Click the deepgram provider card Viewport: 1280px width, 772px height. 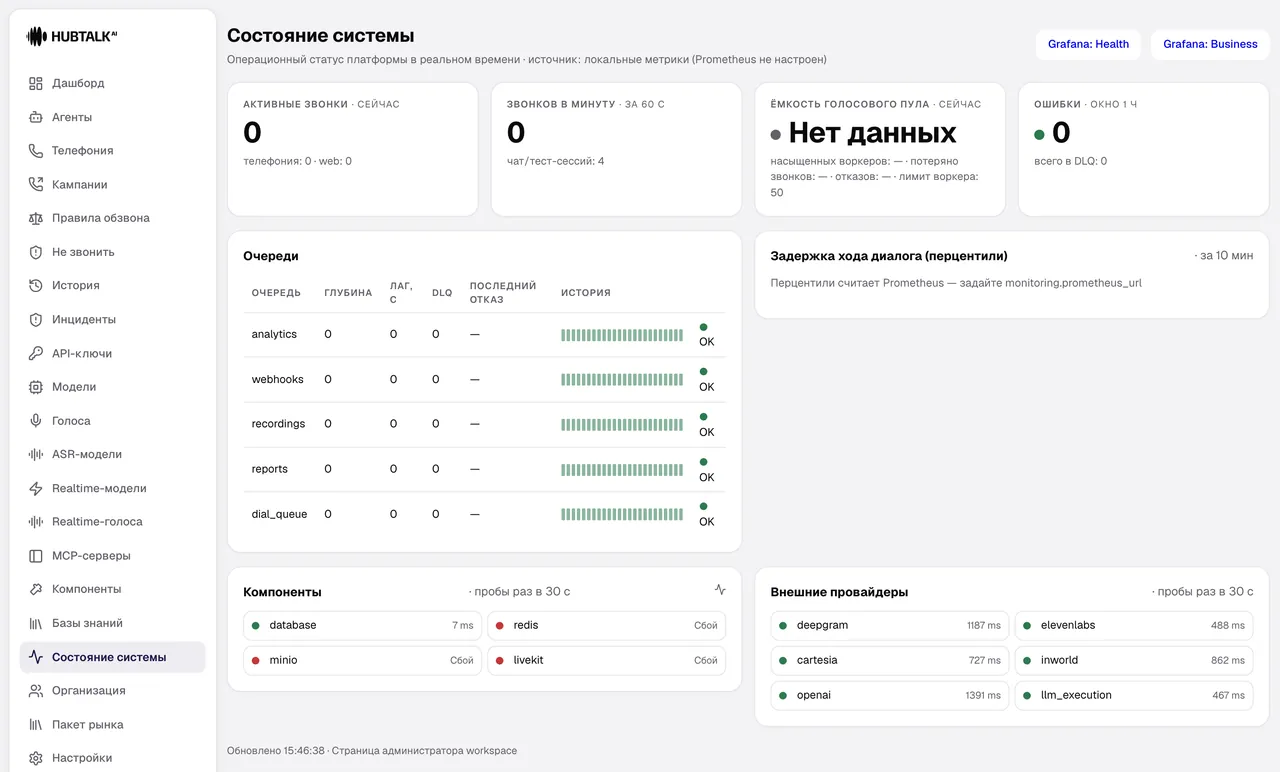pyautogui.click(x=890, y=625)
